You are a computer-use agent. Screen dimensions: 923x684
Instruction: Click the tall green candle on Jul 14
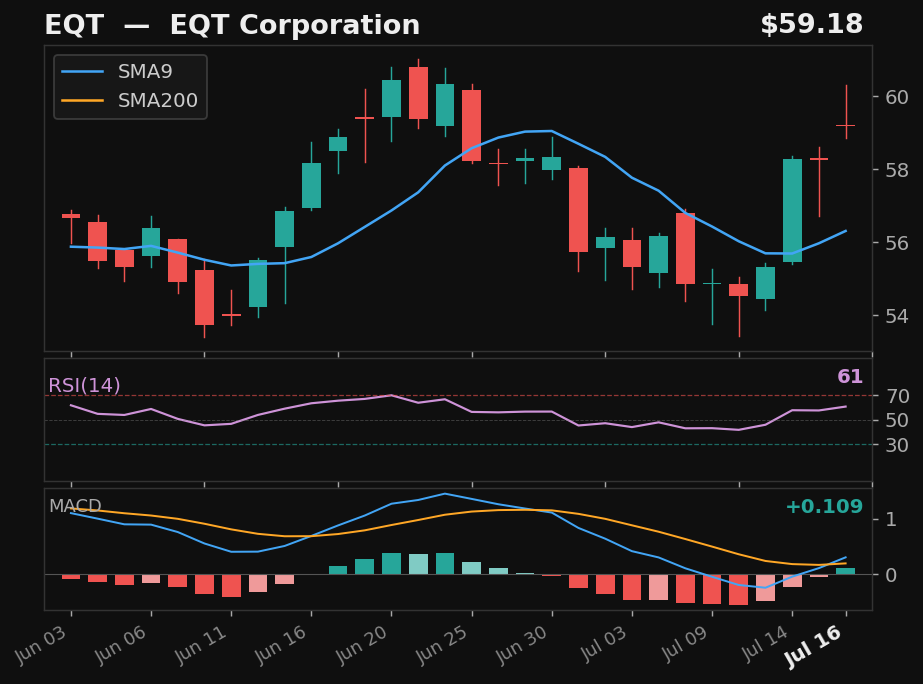[x=792, y=210]
